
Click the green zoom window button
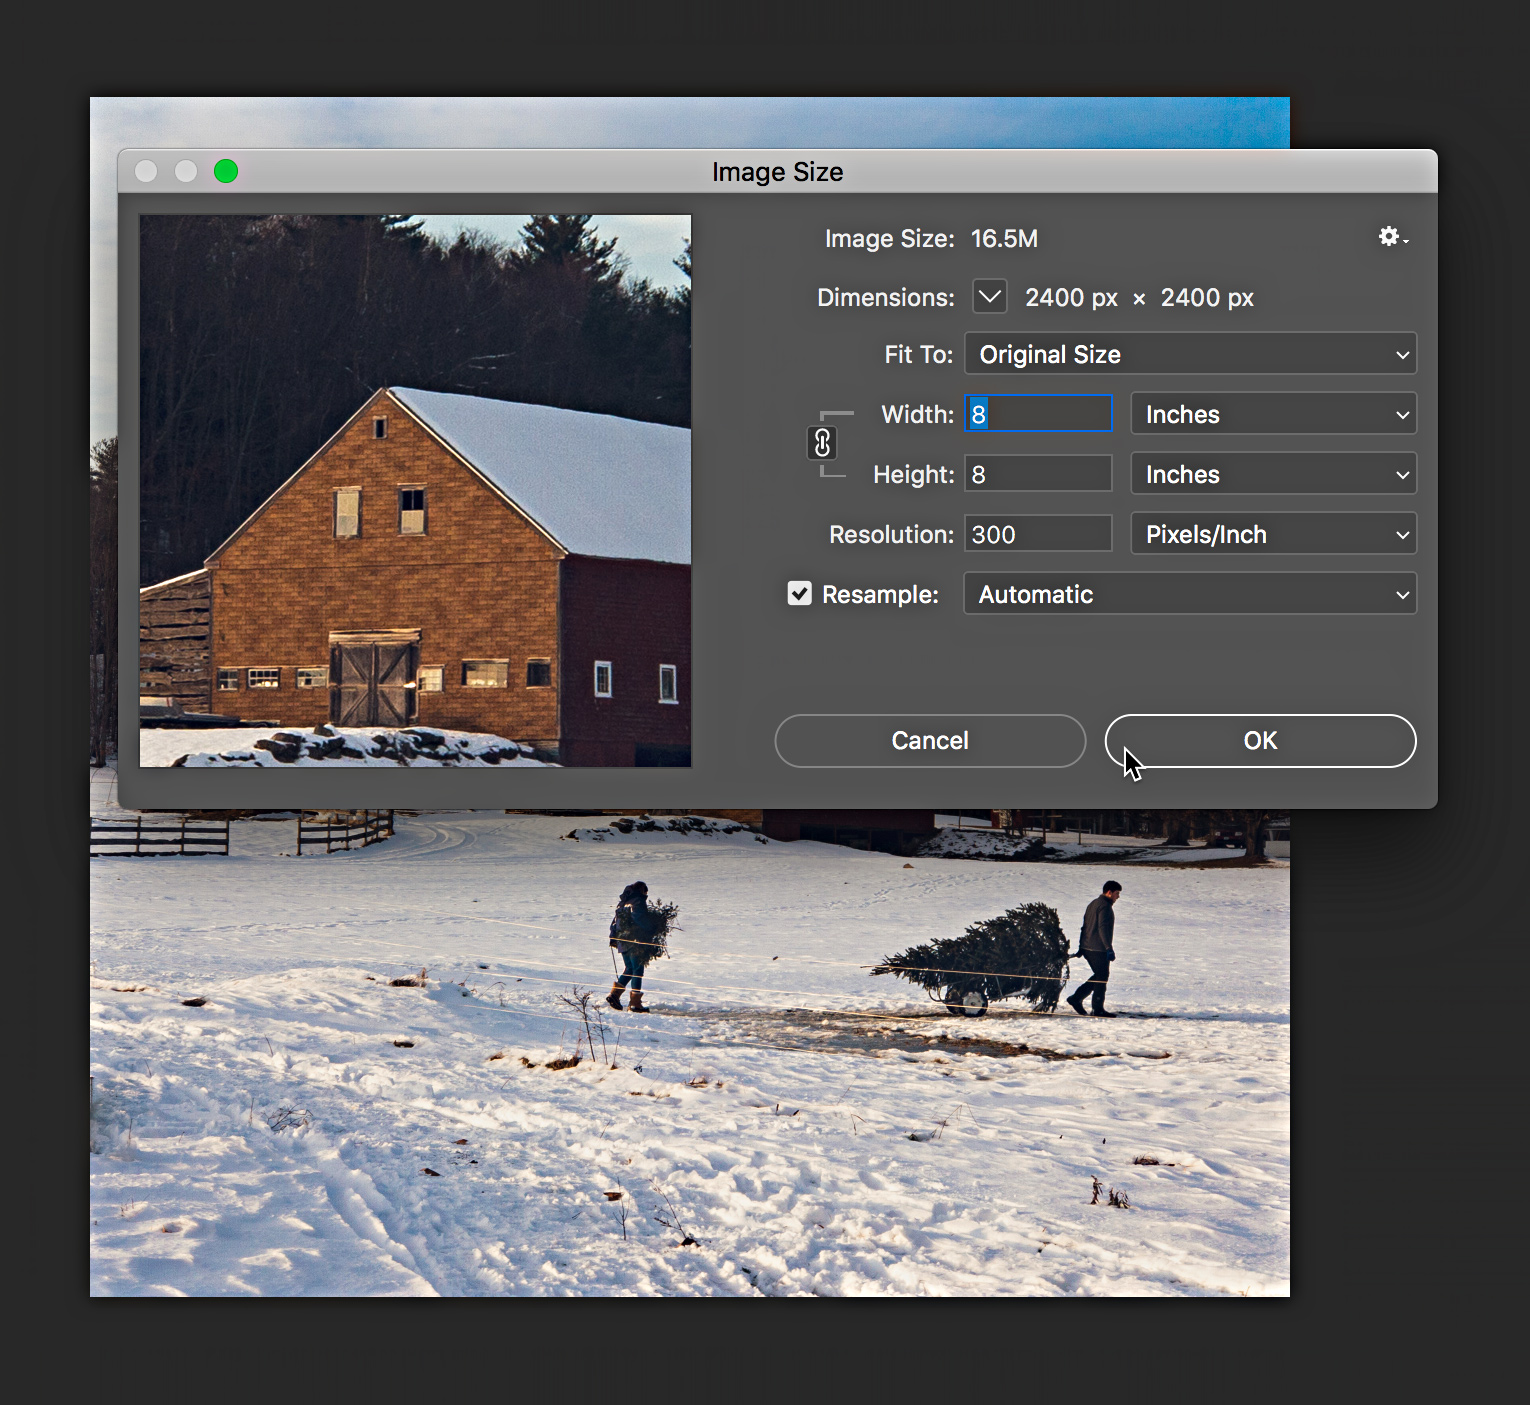[225, 170]
